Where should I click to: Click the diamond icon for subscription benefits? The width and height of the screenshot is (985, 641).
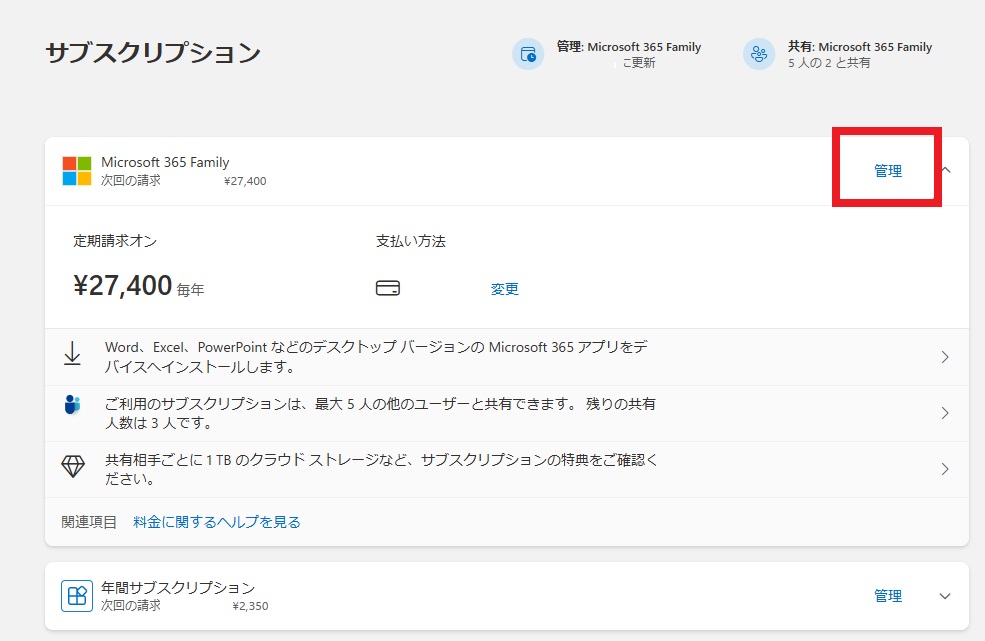point(73,467)
